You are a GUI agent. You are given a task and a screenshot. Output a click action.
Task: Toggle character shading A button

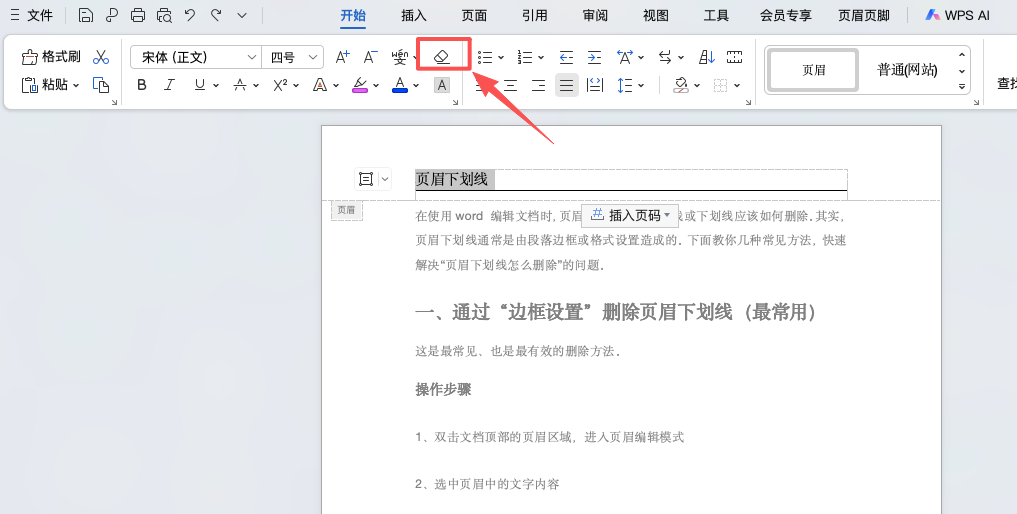442,85
